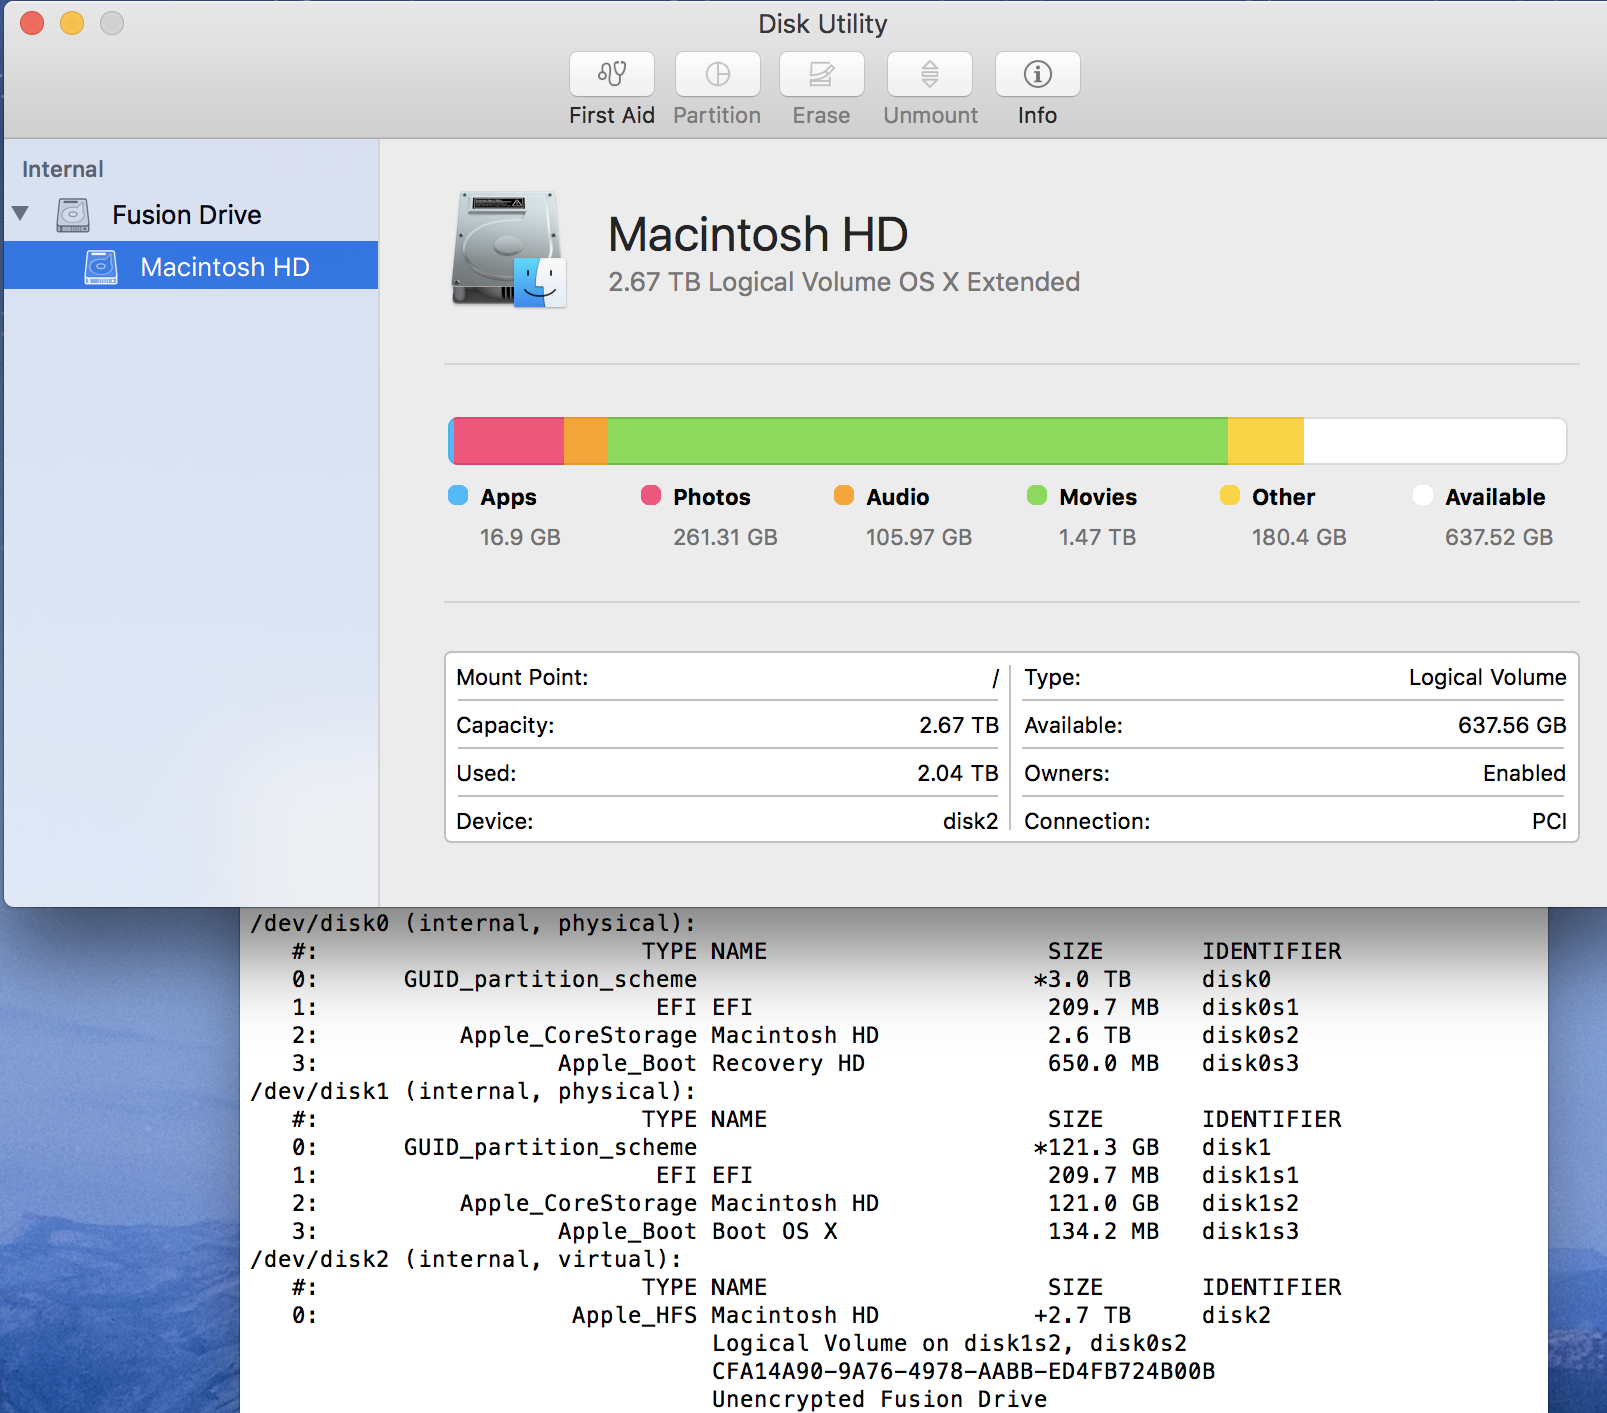Click the 2.67 TB Logical Volume subtitle
The width and height of the screenshot is (1607, 1413).
coord(844,282)
